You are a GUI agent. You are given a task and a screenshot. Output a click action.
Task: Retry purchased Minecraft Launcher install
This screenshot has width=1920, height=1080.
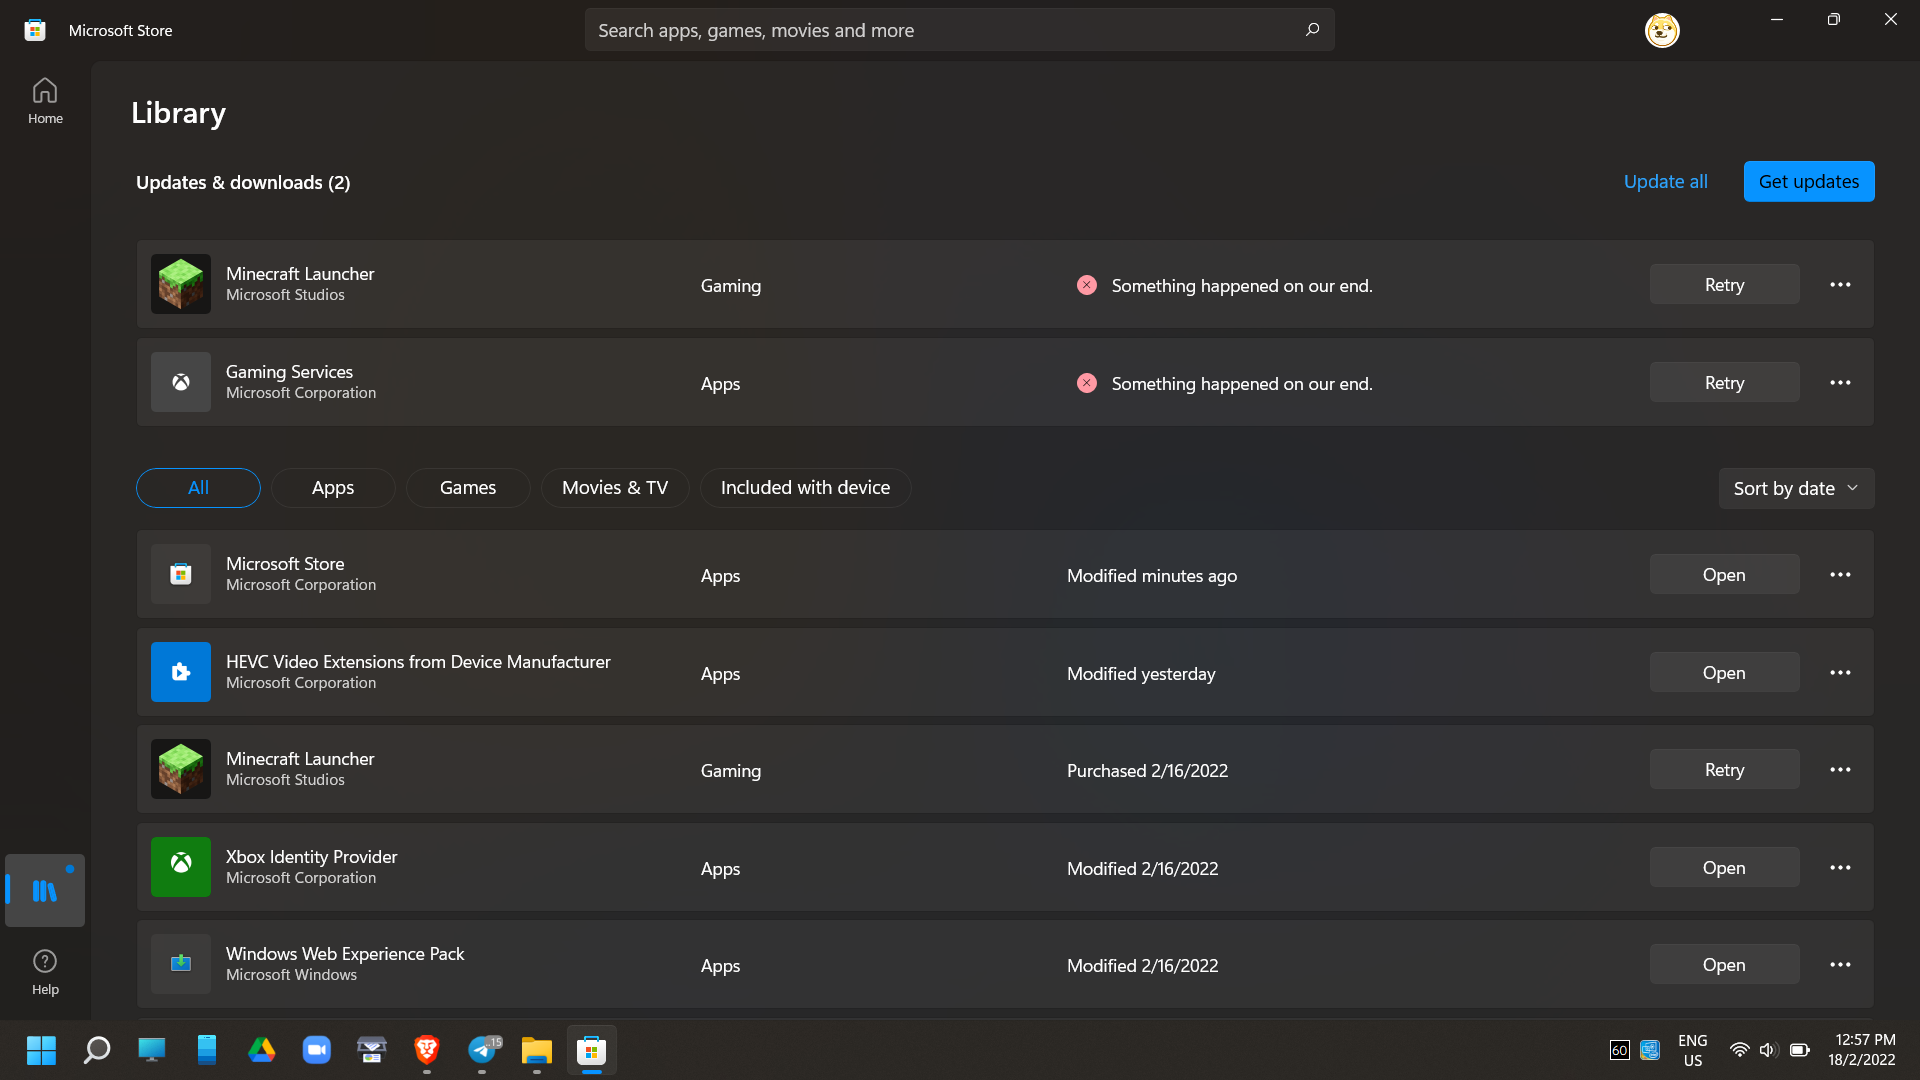[x=1724, y=770]
